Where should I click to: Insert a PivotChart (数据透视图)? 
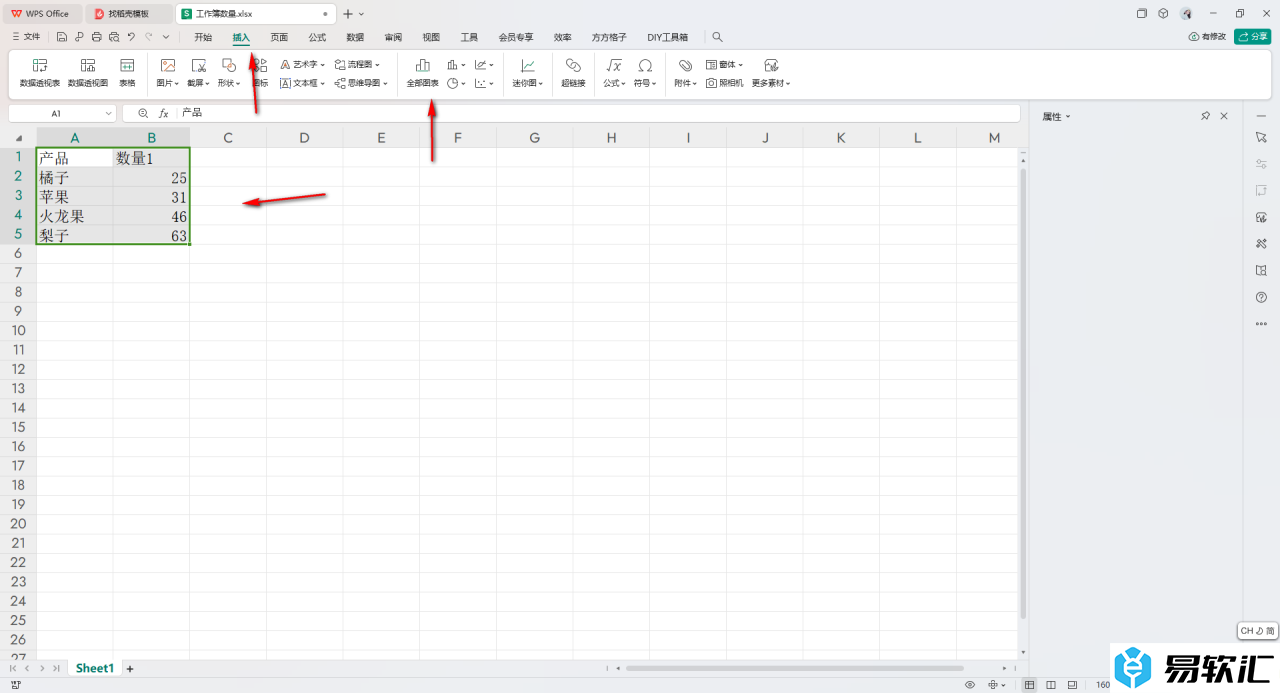(x=88, y=73)
